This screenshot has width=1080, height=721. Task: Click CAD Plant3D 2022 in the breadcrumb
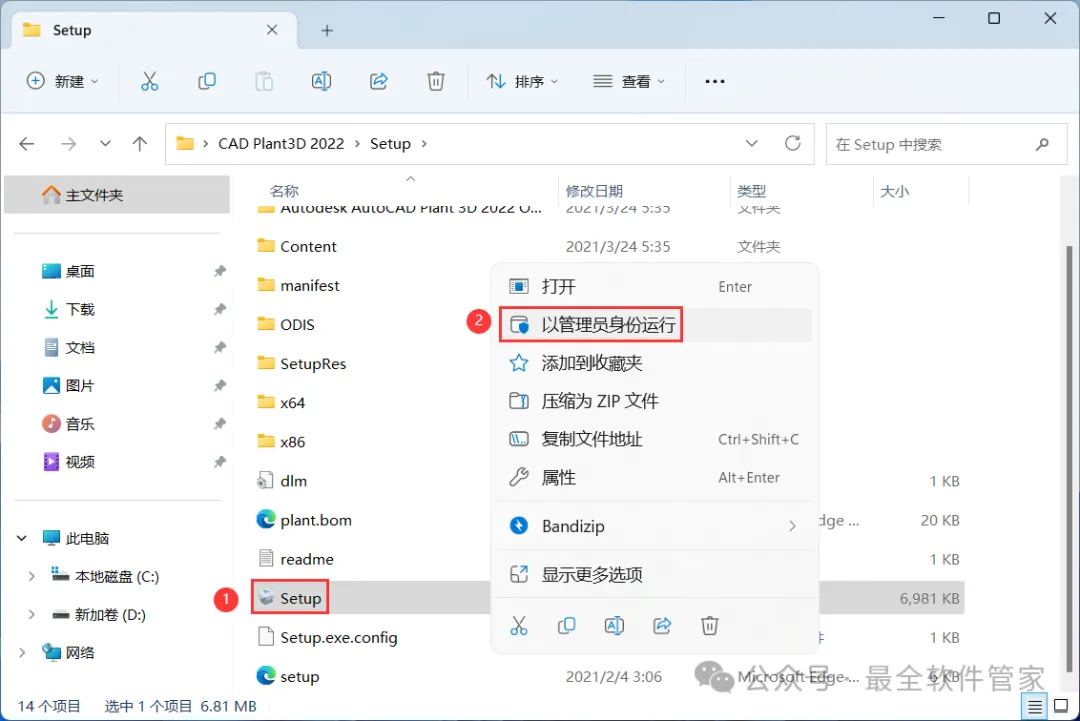(x=281, y=144)
